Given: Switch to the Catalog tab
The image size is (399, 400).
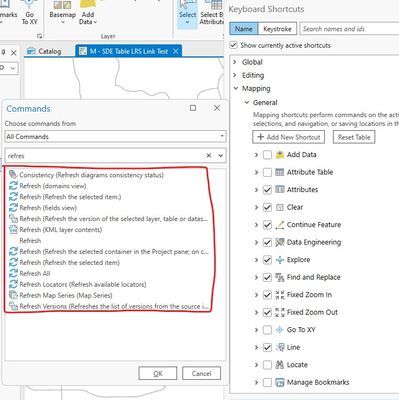Looking at the screenshot, I should coord(44,51).
